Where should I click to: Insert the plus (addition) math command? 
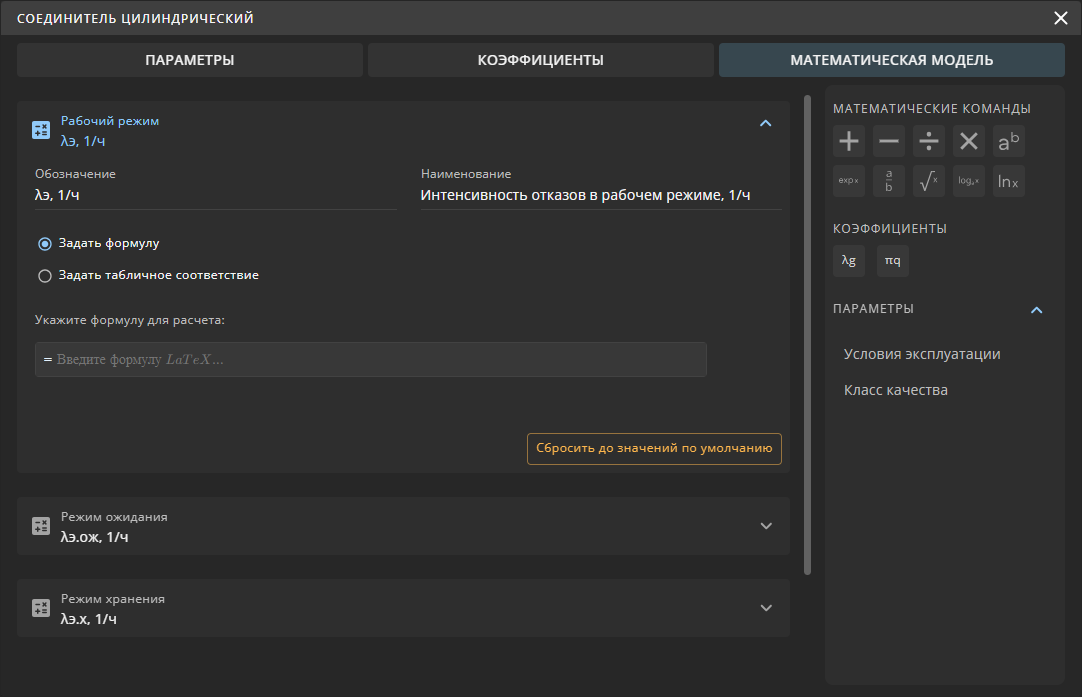tap(849, 141)
